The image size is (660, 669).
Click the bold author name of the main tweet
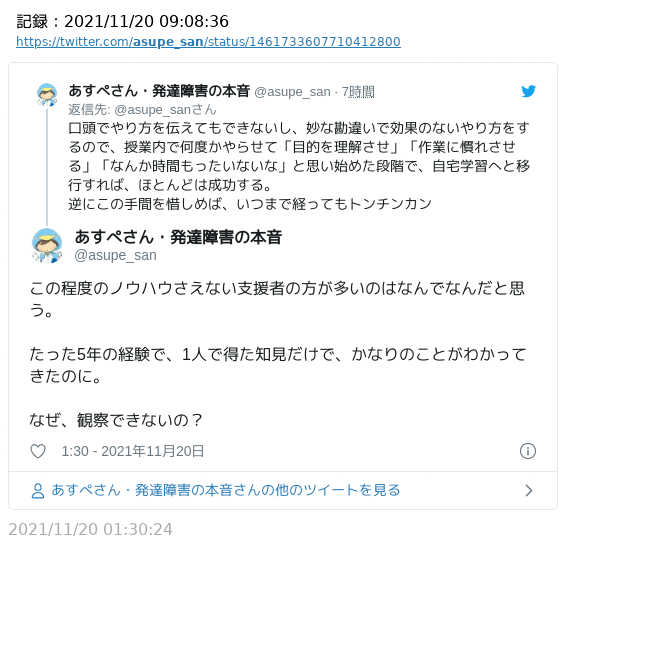tap(178, 237)
